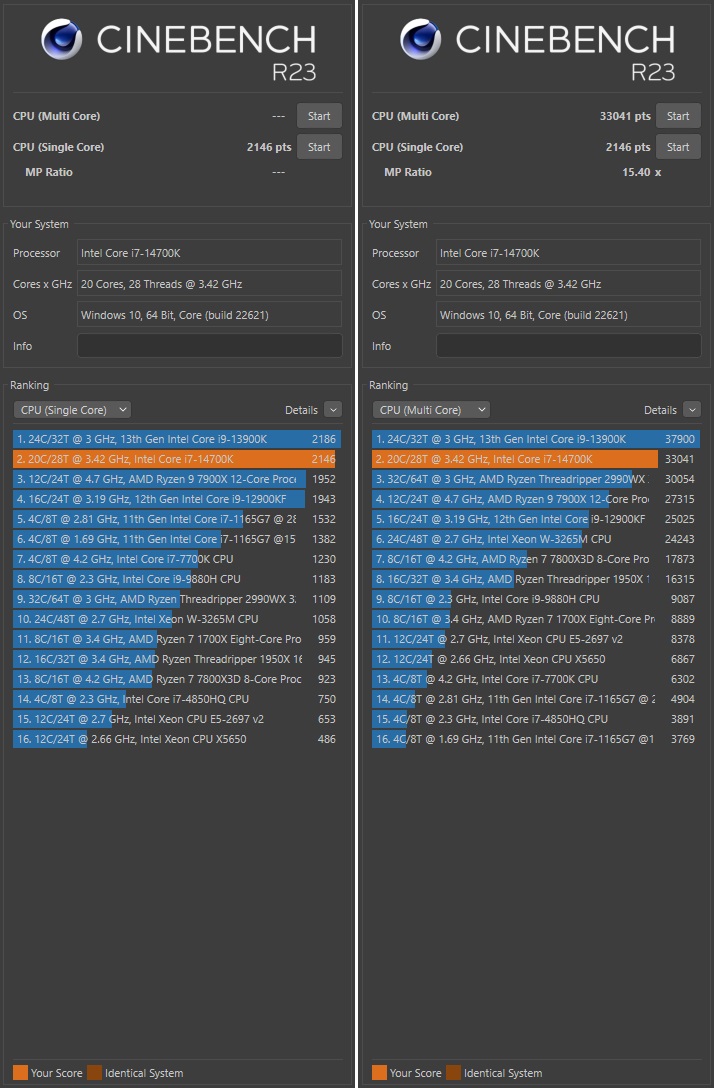The image size is (714, 1088).
Task: Expand Details arrow in left panel
Action: (333, 410)
